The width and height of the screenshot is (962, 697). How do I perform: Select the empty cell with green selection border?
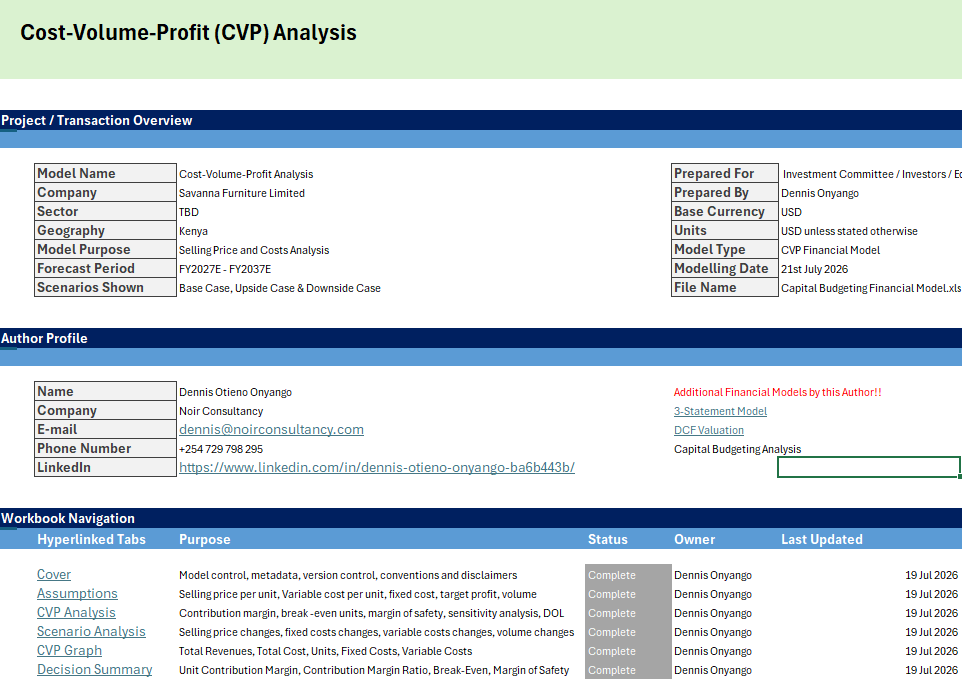[869, 467]
